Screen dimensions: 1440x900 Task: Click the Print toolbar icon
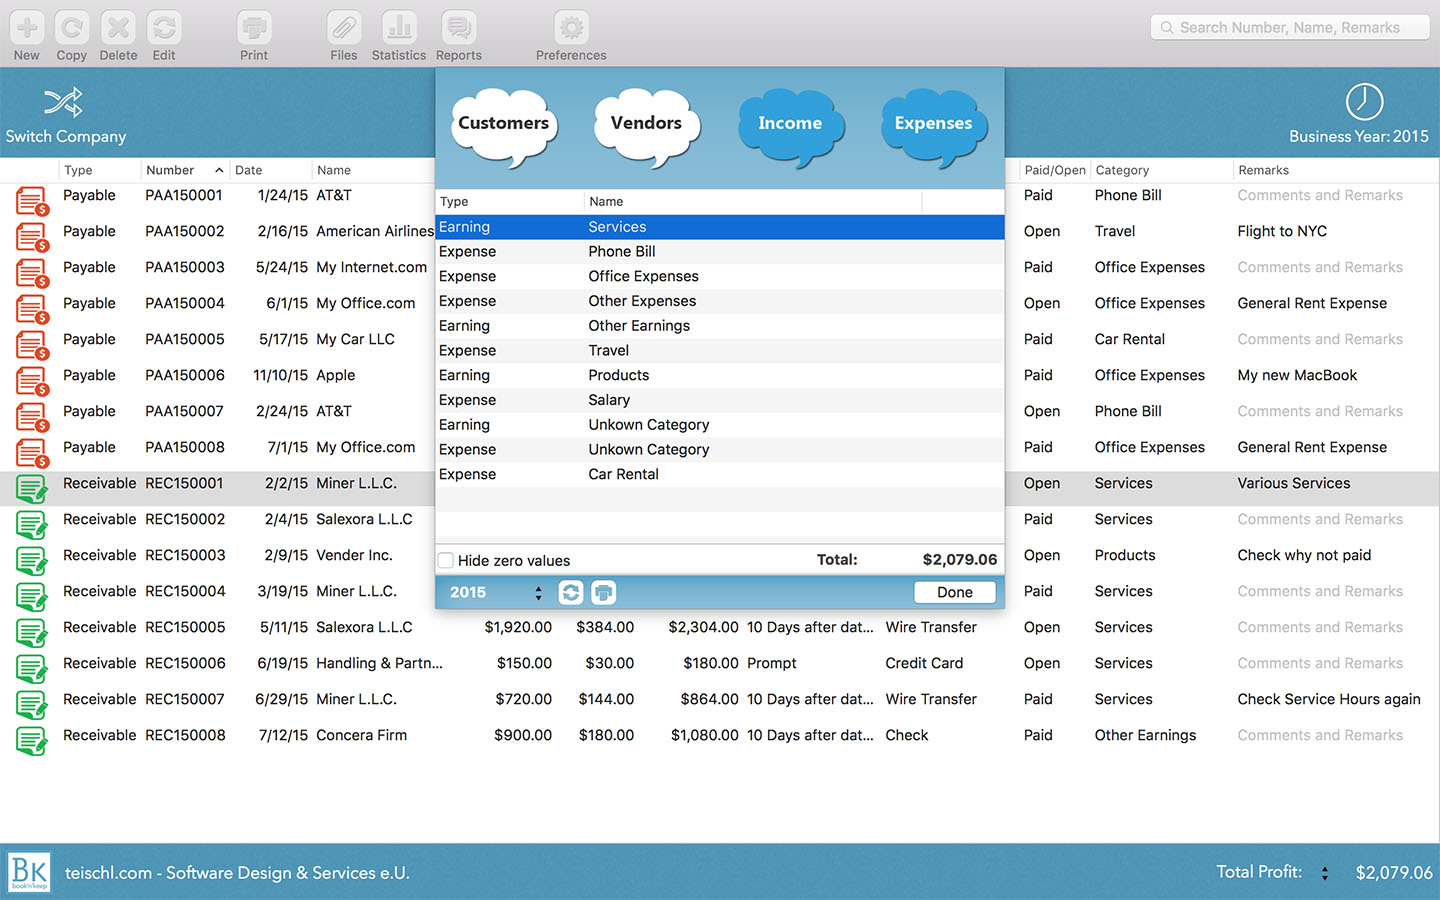[254, 28]
